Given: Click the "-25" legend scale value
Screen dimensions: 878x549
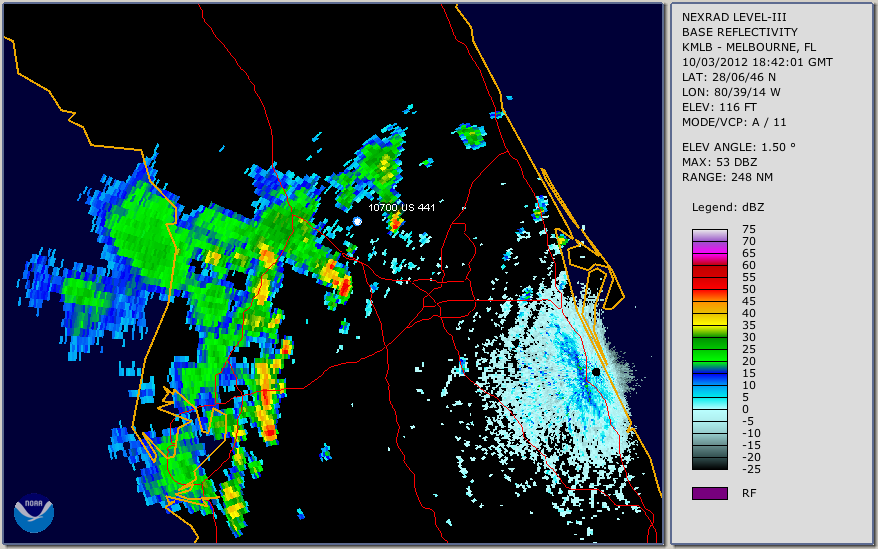Looking at the screenshot, I should (750, 469).
